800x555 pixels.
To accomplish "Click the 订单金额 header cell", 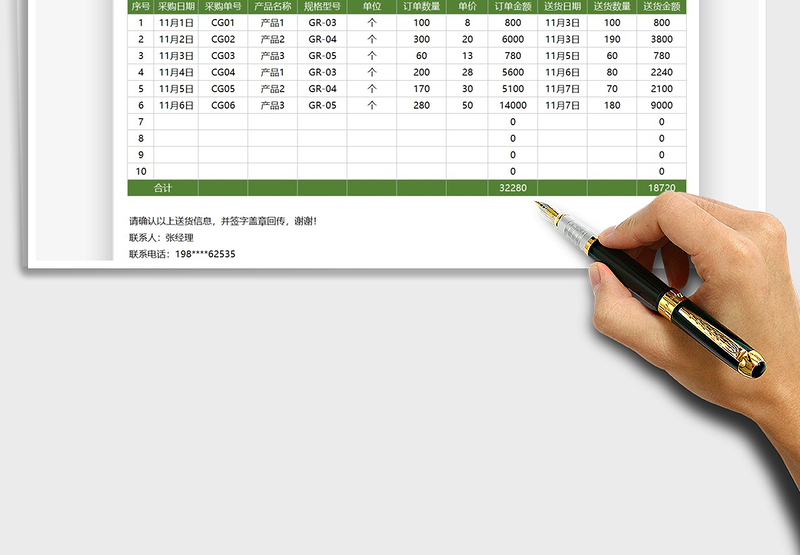I will coord(513,6).
